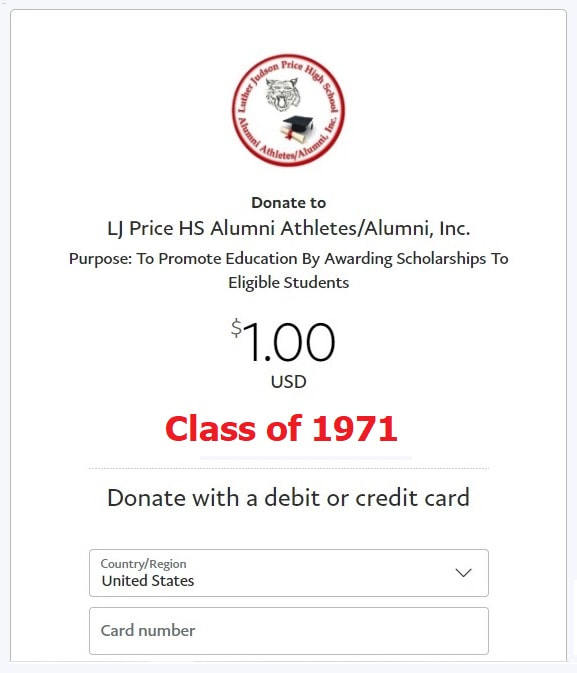Click the USD currency label
Image resolution: width=577 pixels, height=673 pixels.
pos(288,382)
